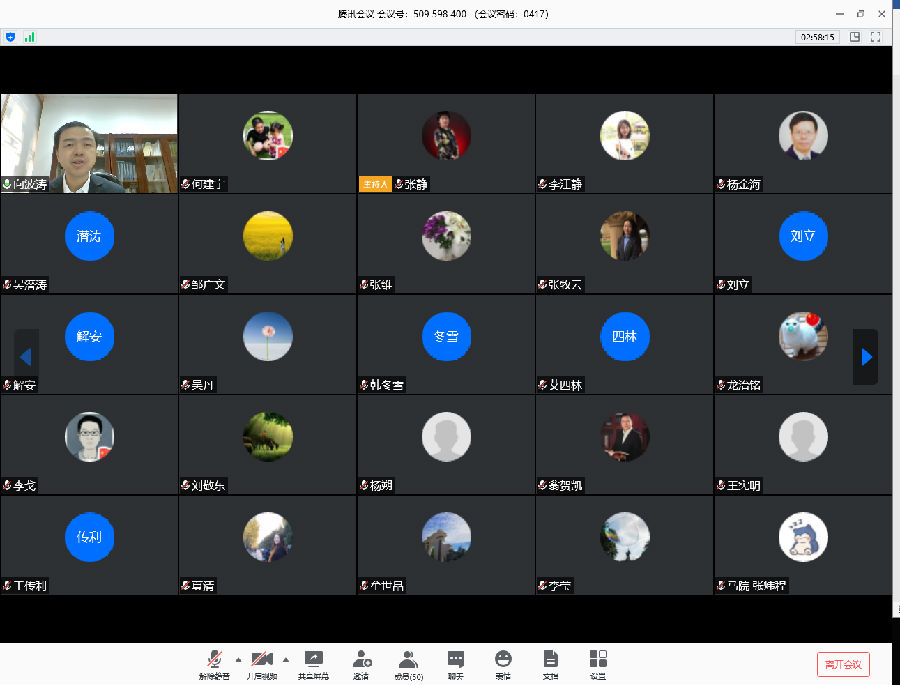Go to previous page of participants
This screenshot has height=685, width=900.
click(x=26, y=357)
